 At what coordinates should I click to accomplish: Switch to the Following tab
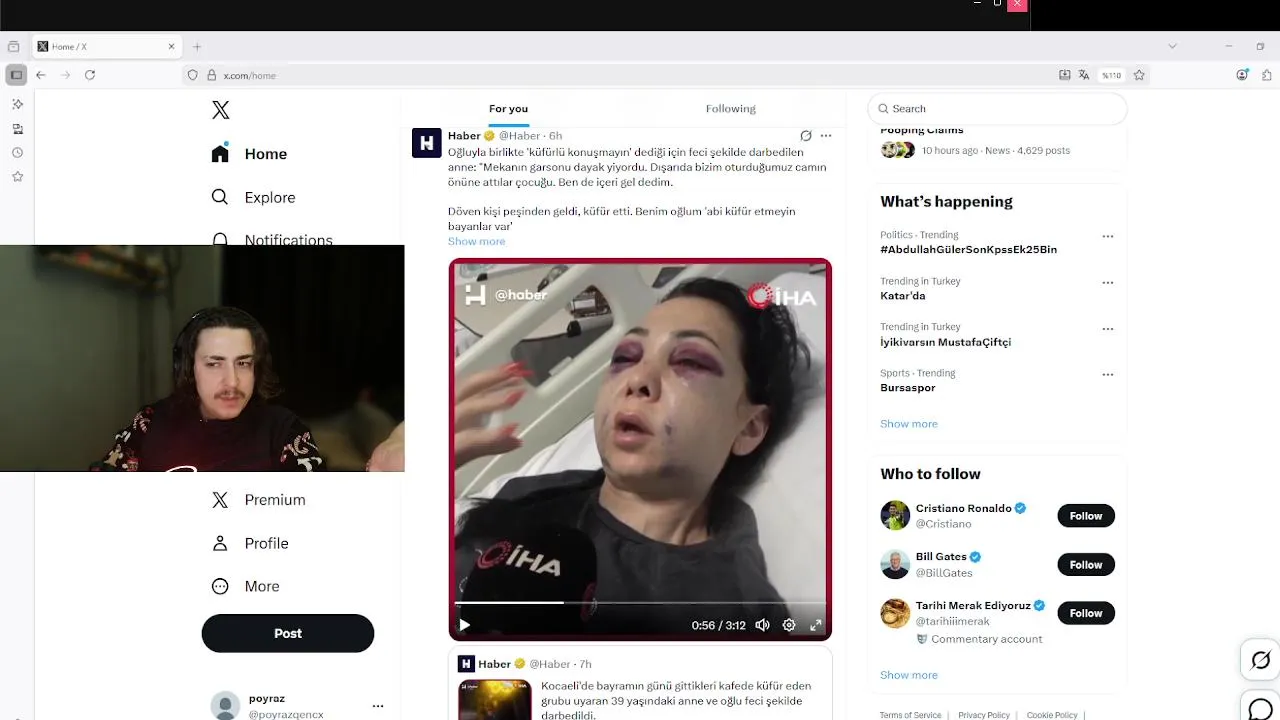pos(731,108)
